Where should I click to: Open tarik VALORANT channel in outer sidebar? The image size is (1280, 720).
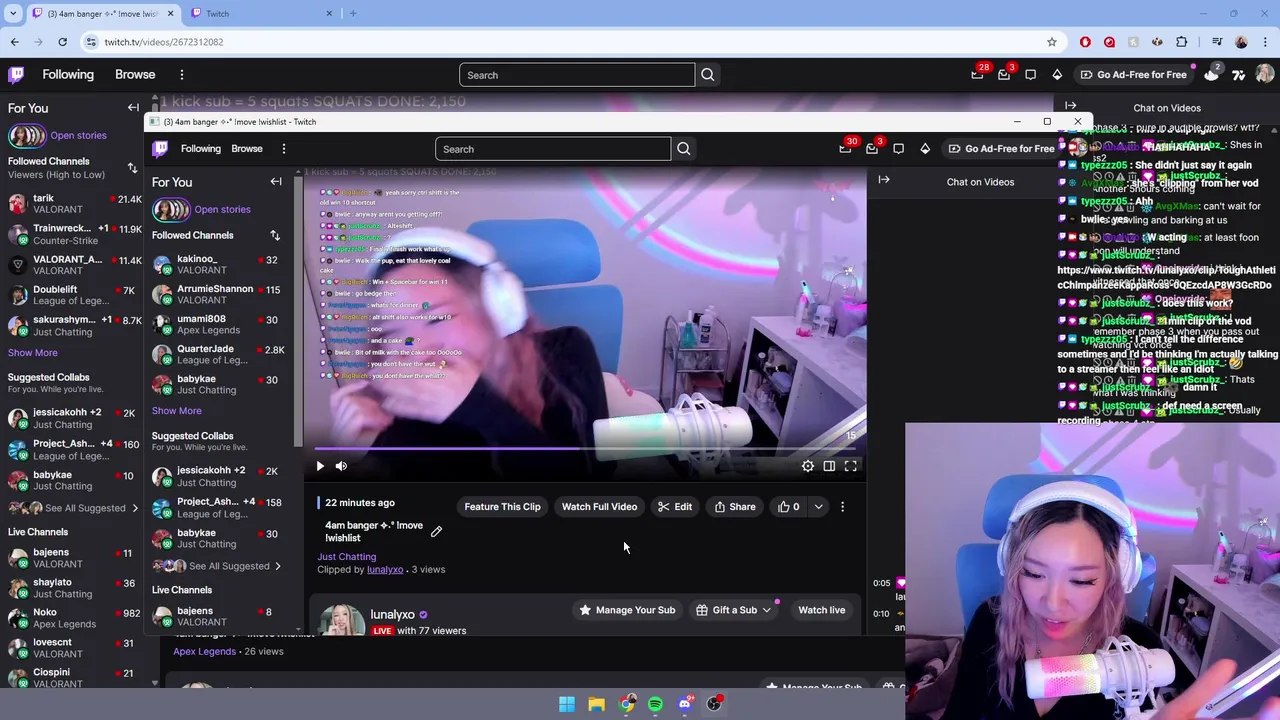75,204
